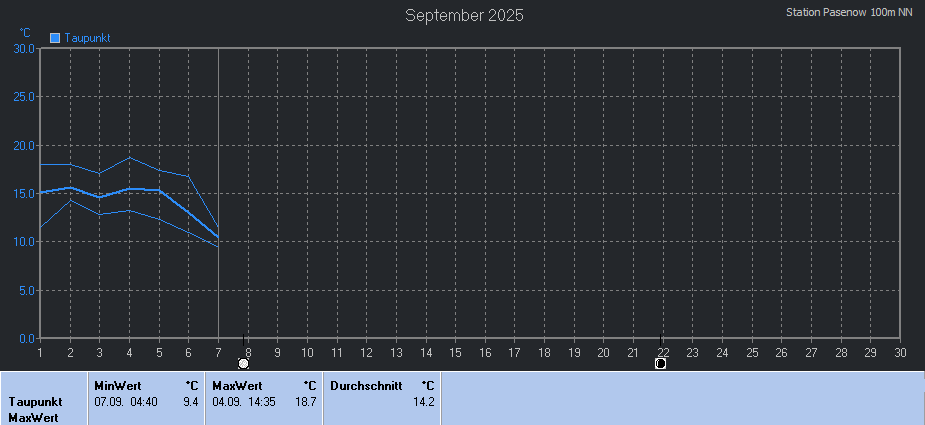Click the average value 14.2

(x=424, y=402)
